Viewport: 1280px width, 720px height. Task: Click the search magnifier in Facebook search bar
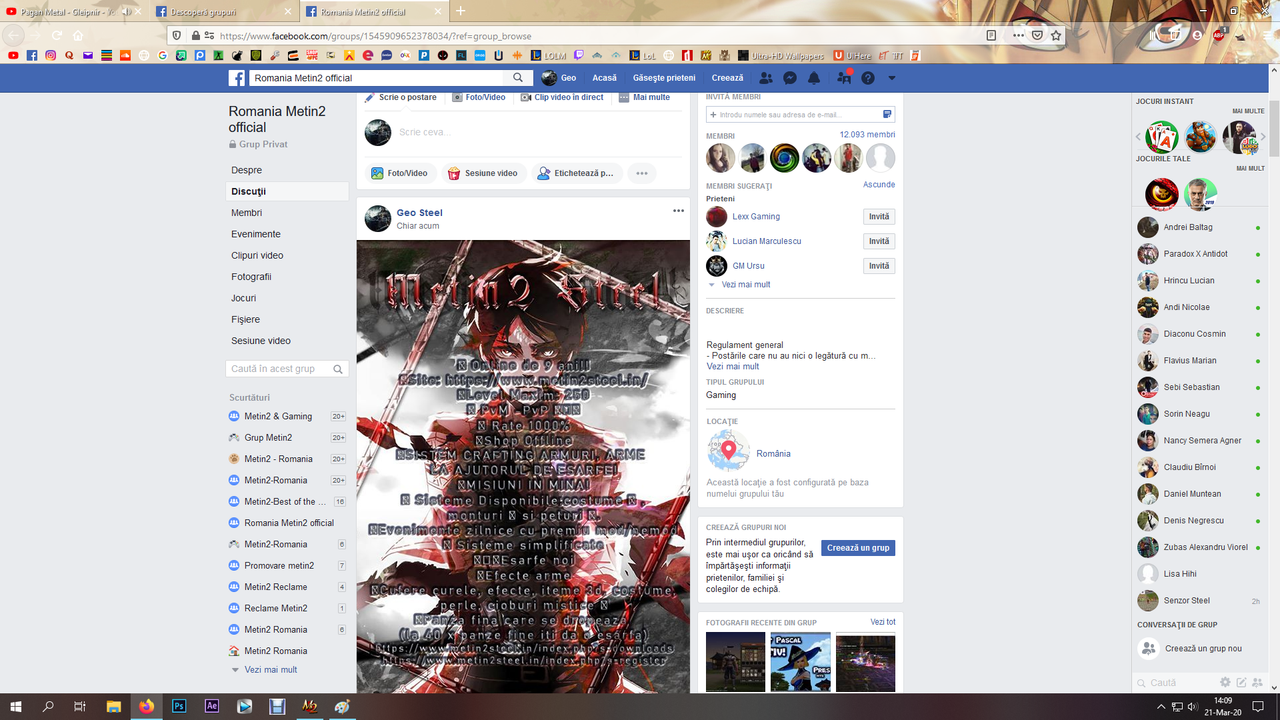click(518, 78)
